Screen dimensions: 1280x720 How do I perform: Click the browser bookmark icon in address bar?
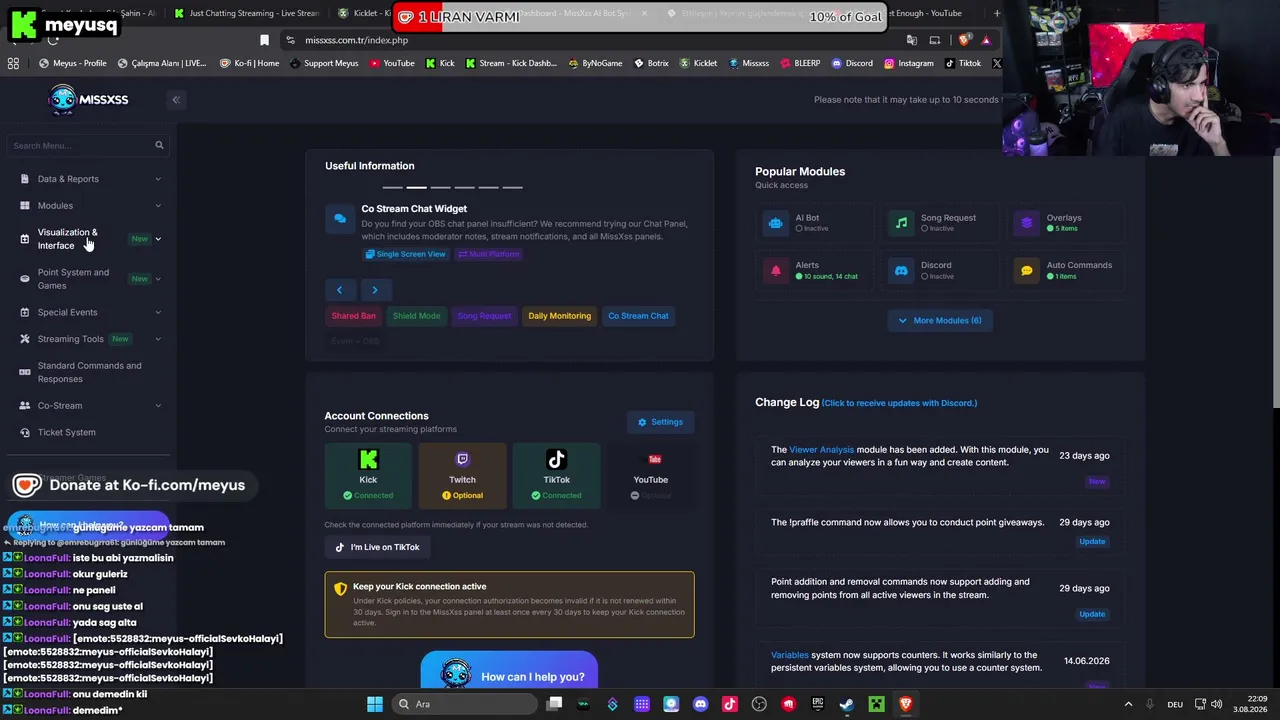point(264,40)
